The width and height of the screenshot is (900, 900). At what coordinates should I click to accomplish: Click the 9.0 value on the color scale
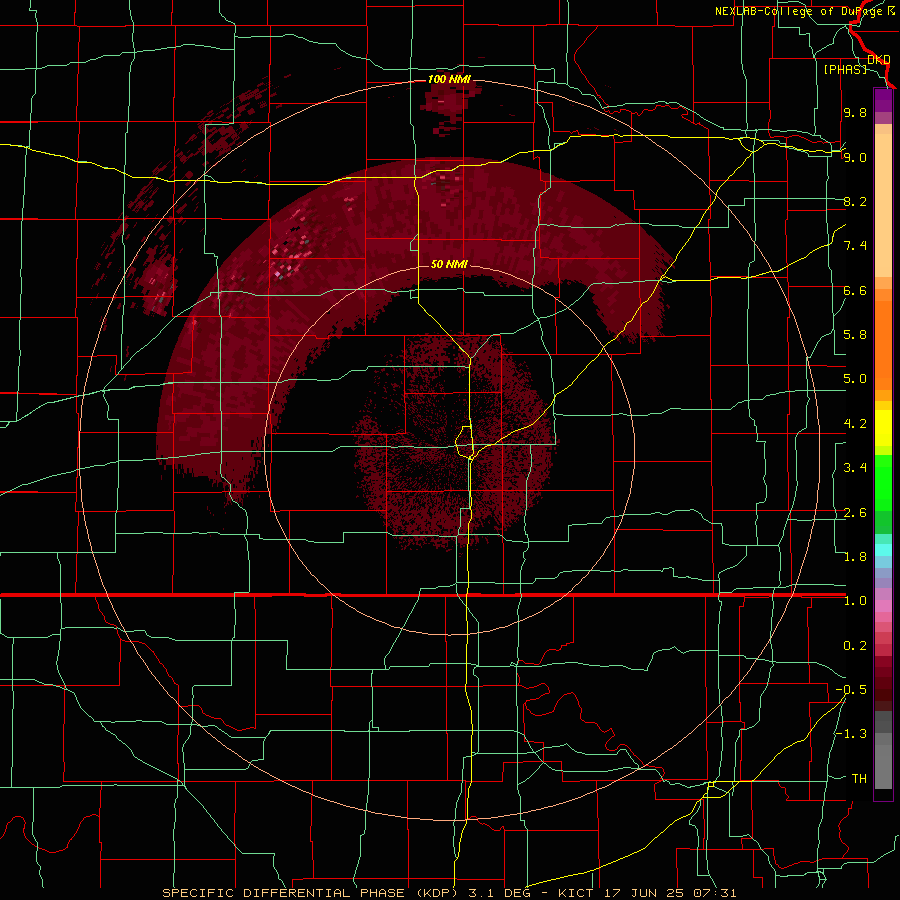click(x=855, y=157)
